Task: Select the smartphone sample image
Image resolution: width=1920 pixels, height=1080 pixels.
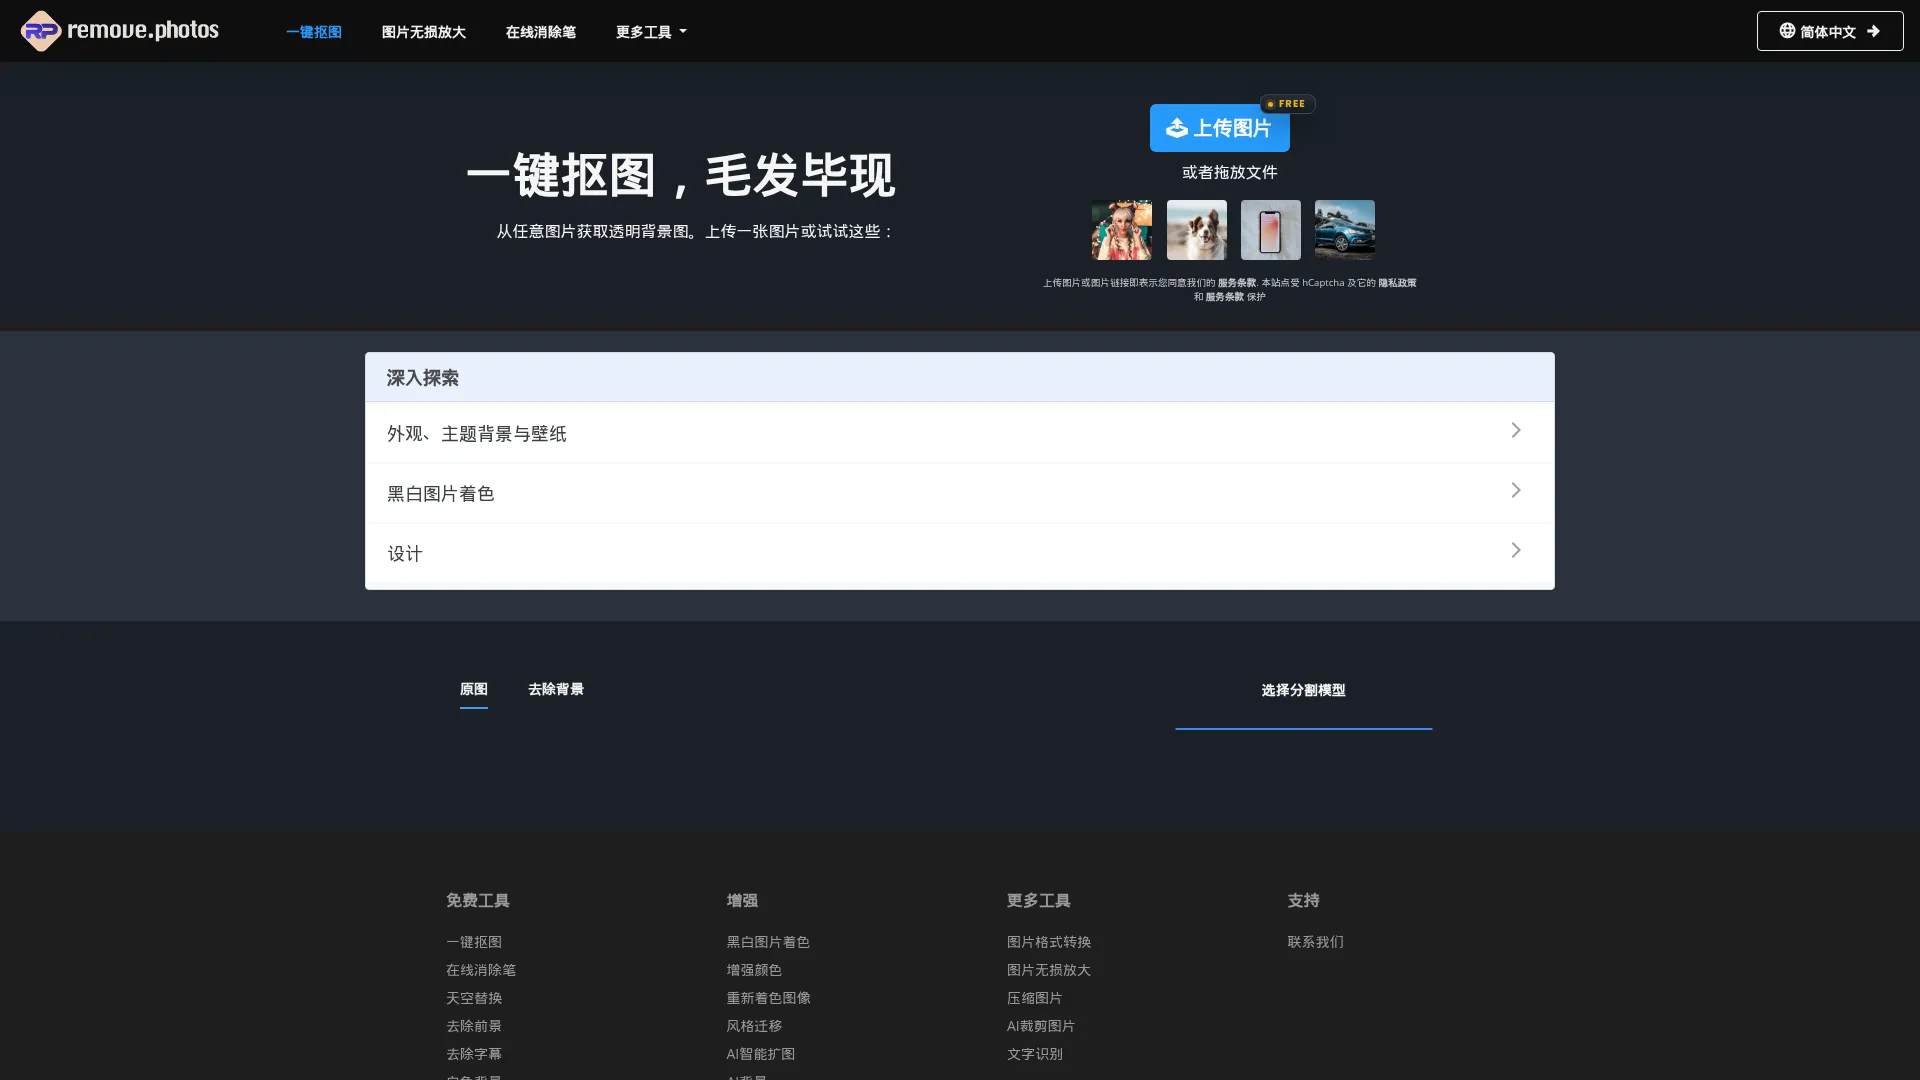Action: tap(1271, 230)
